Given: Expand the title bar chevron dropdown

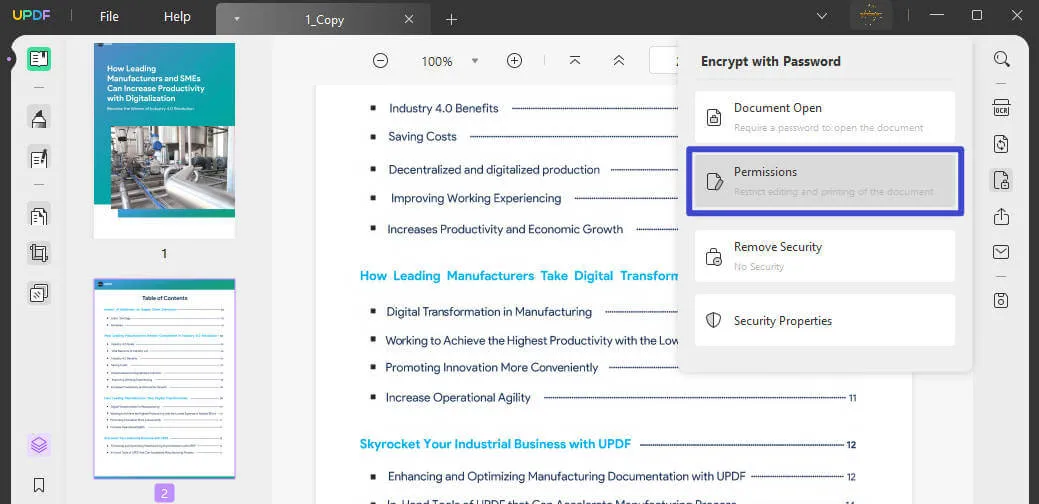Looking at the screenshot, I should pyautogui.click(x=822, y=16).
